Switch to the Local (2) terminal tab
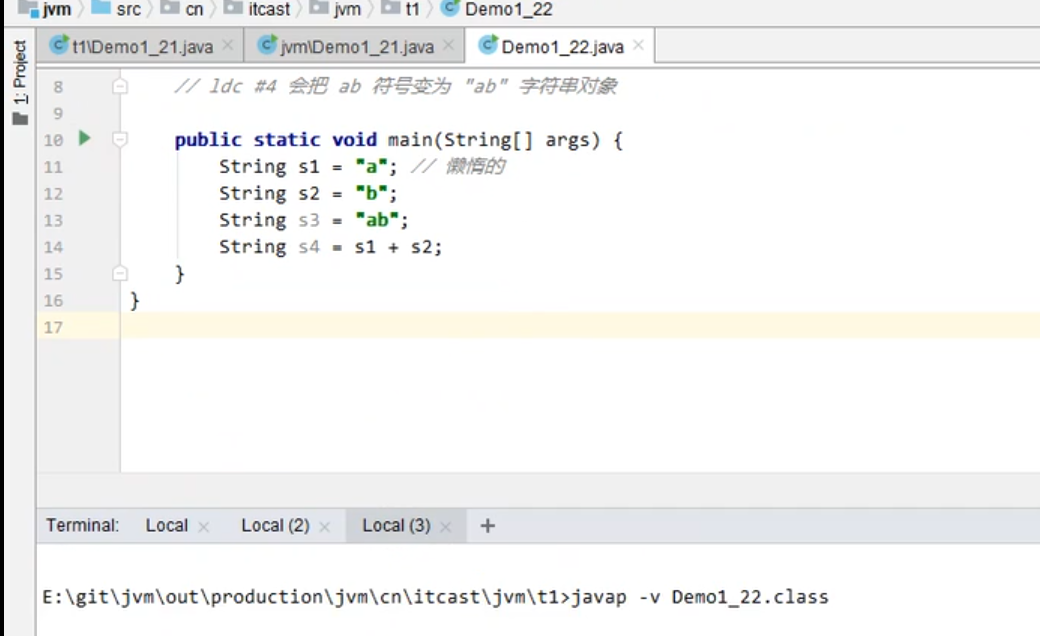 275,525
